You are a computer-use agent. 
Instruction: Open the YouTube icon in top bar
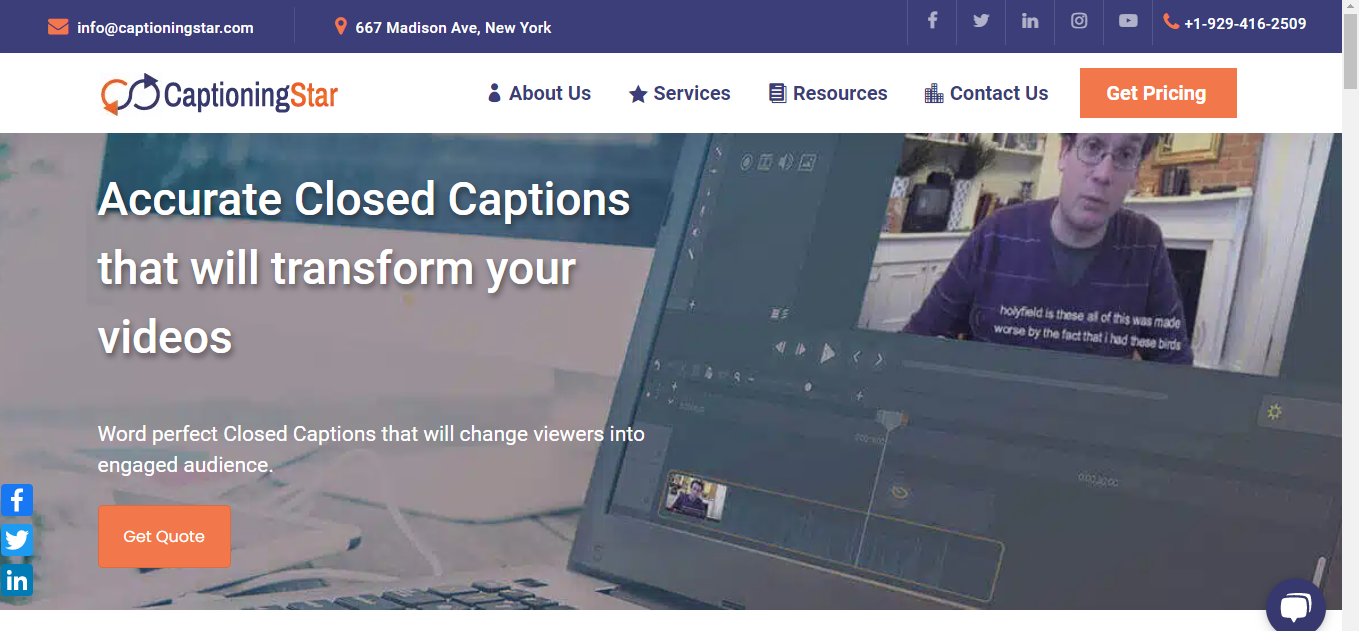pos(1128,20)
